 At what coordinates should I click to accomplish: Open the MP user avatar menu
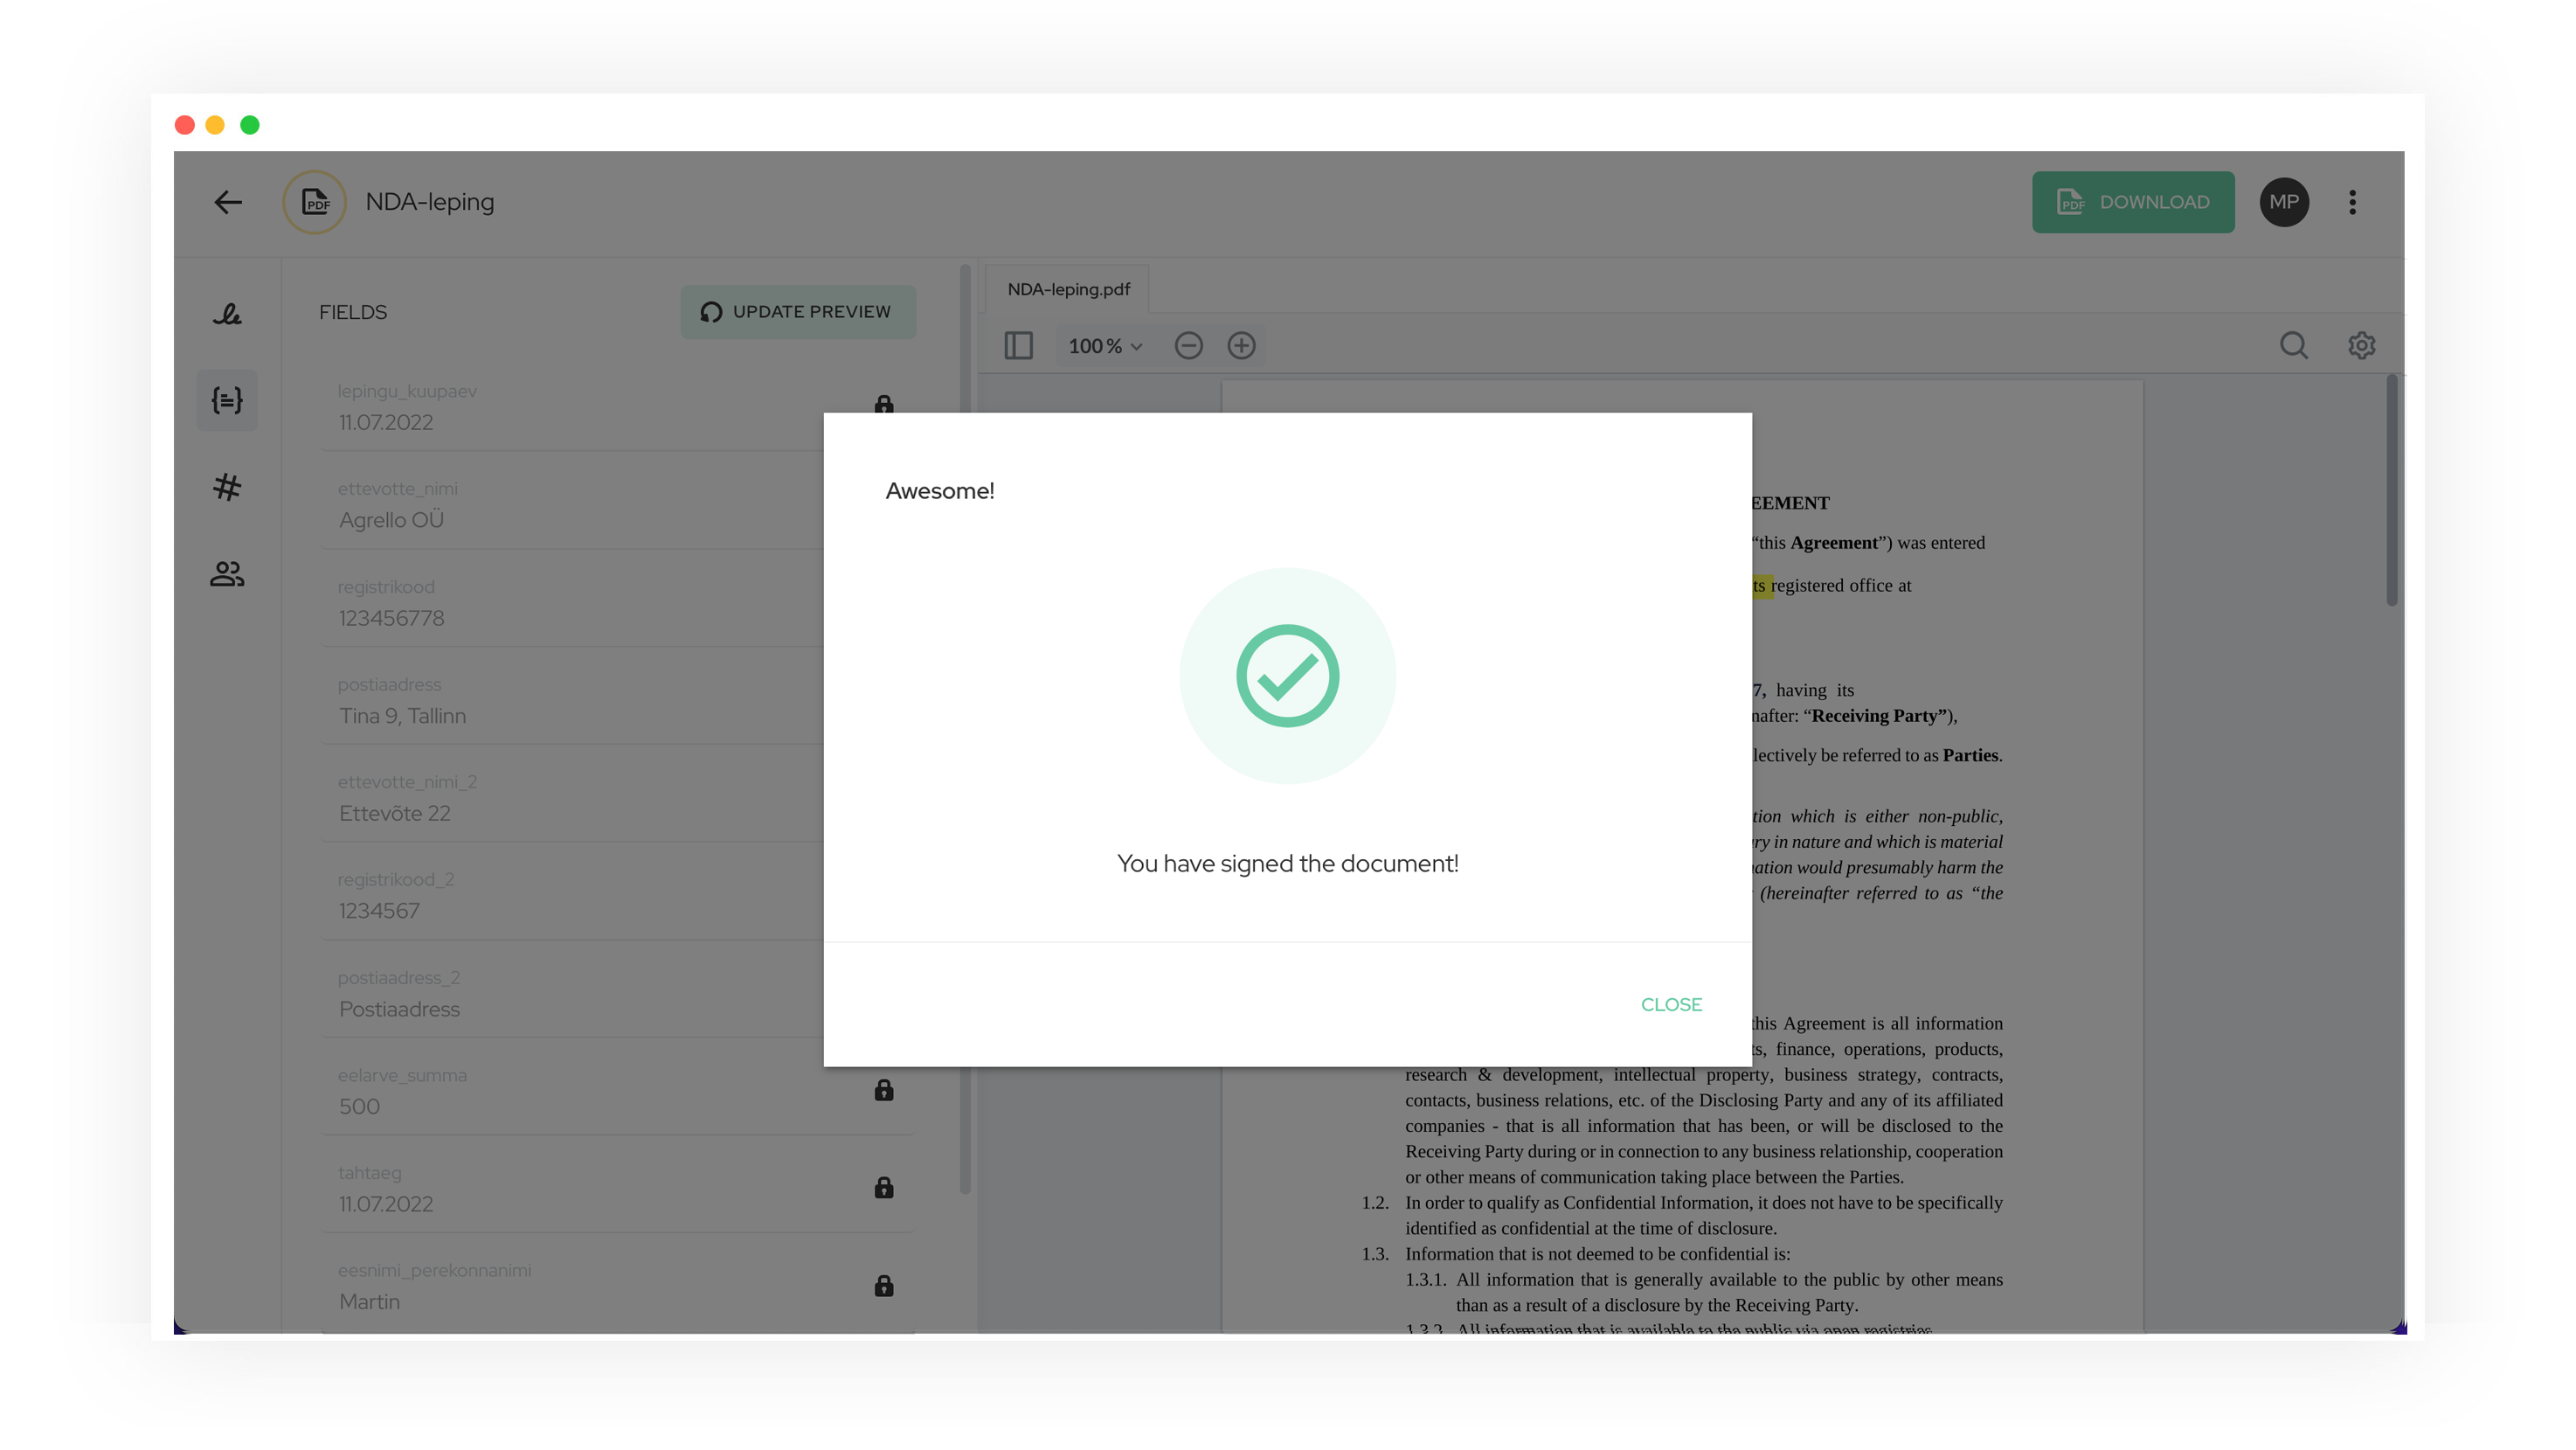coord(2284,202)
